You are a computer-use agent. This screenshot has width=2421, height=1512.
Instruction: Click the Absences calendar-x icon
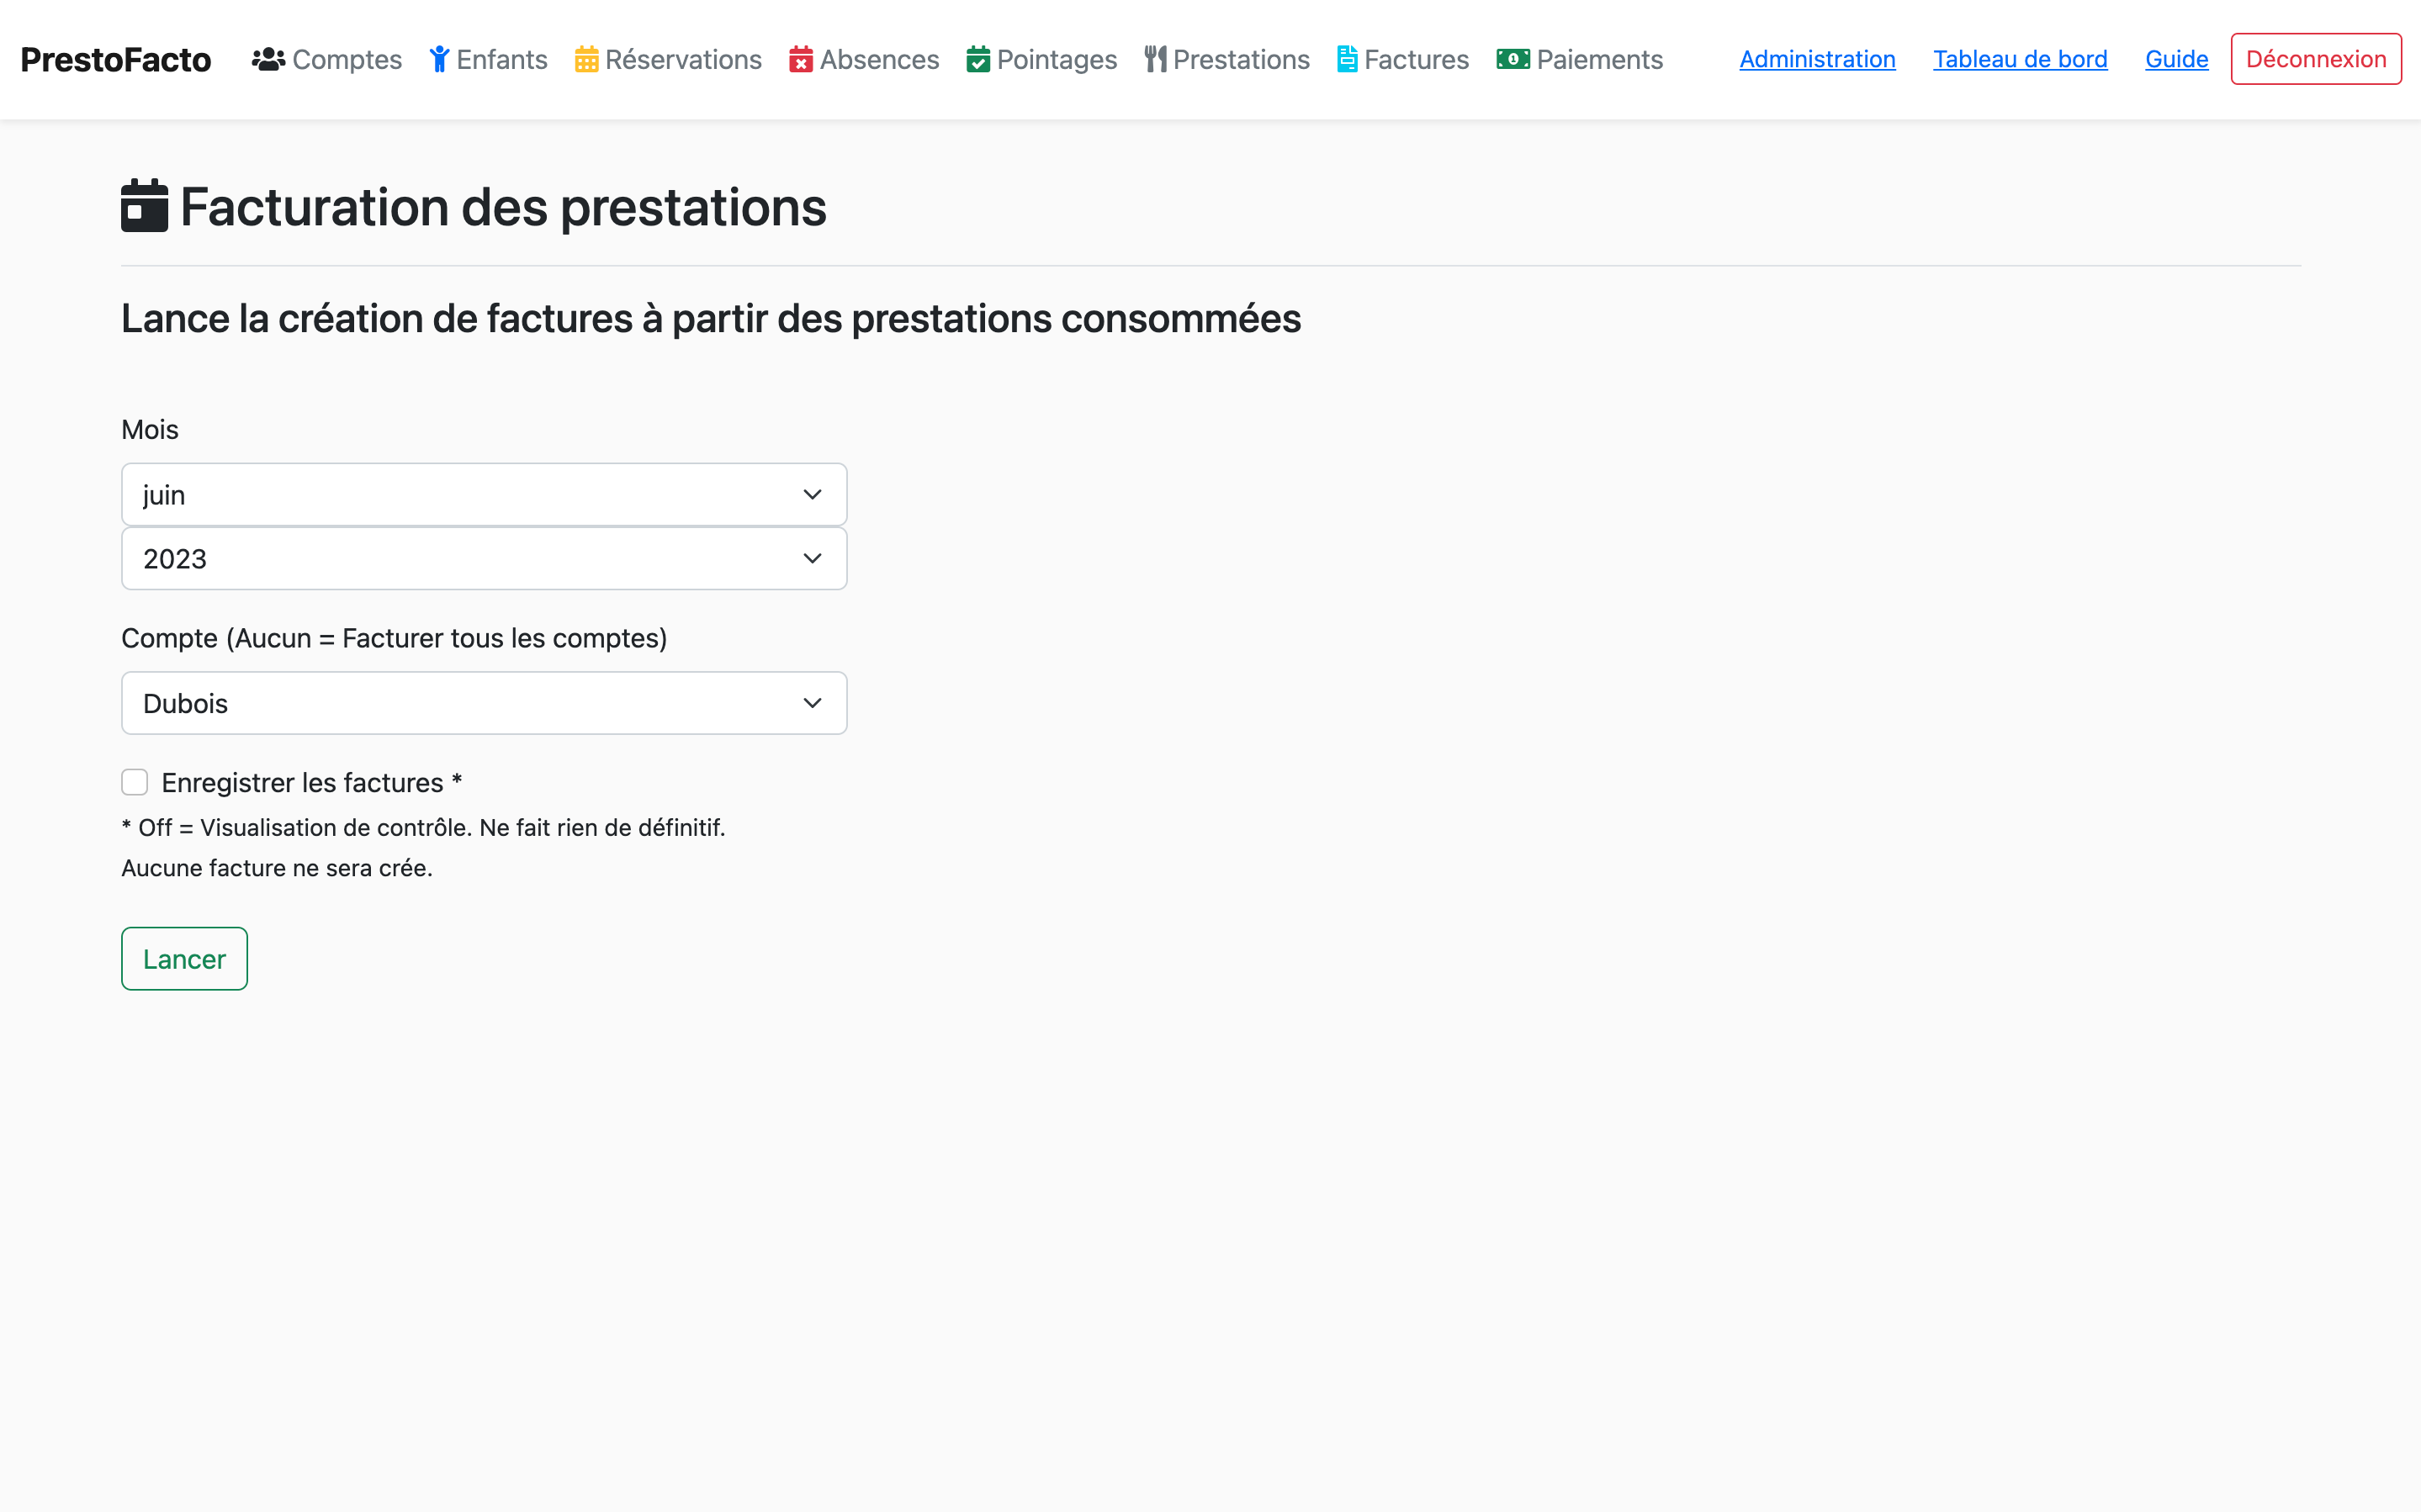[x=800, y=59]
